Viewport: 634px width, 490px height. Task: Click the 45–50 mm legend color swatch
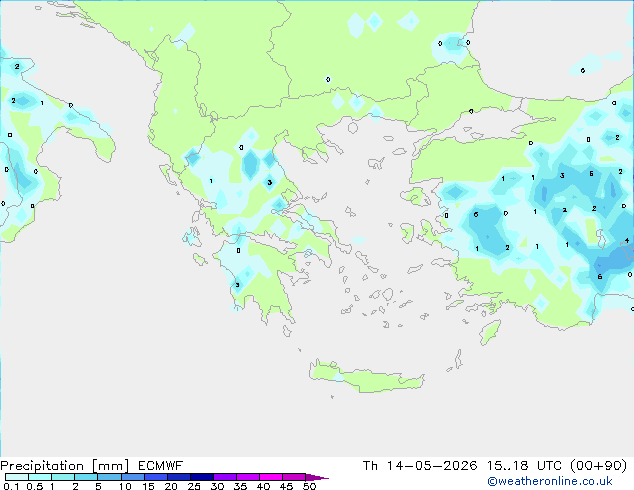(x=294, y=477)
